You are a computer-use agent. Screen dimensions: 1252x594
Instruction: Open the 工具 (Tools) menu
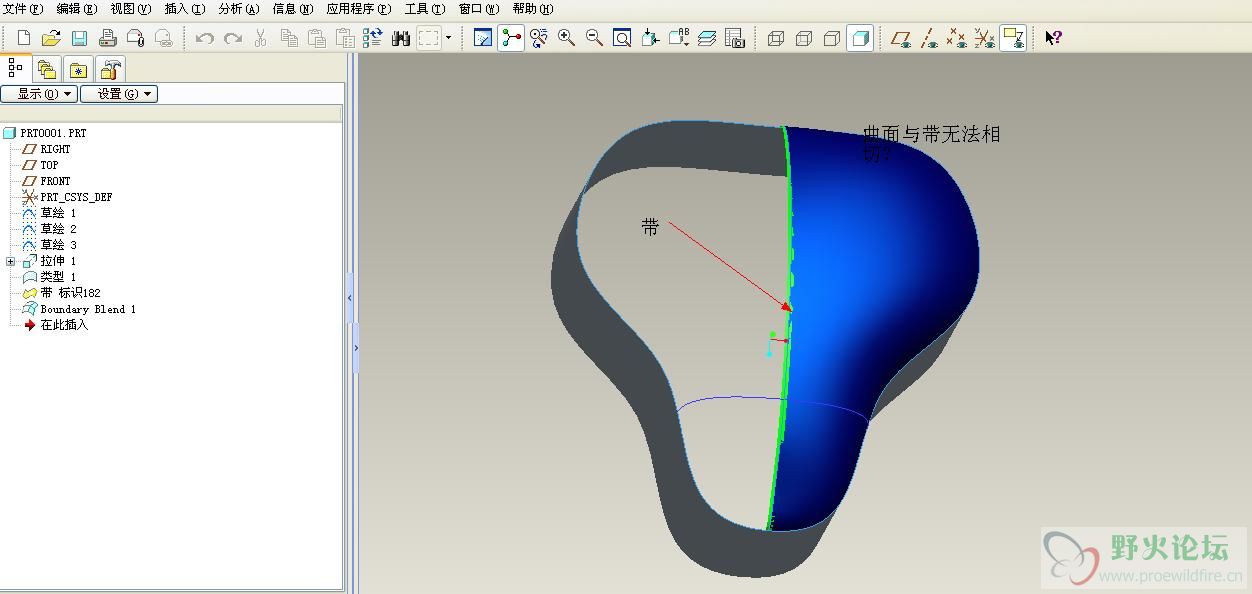425,9
